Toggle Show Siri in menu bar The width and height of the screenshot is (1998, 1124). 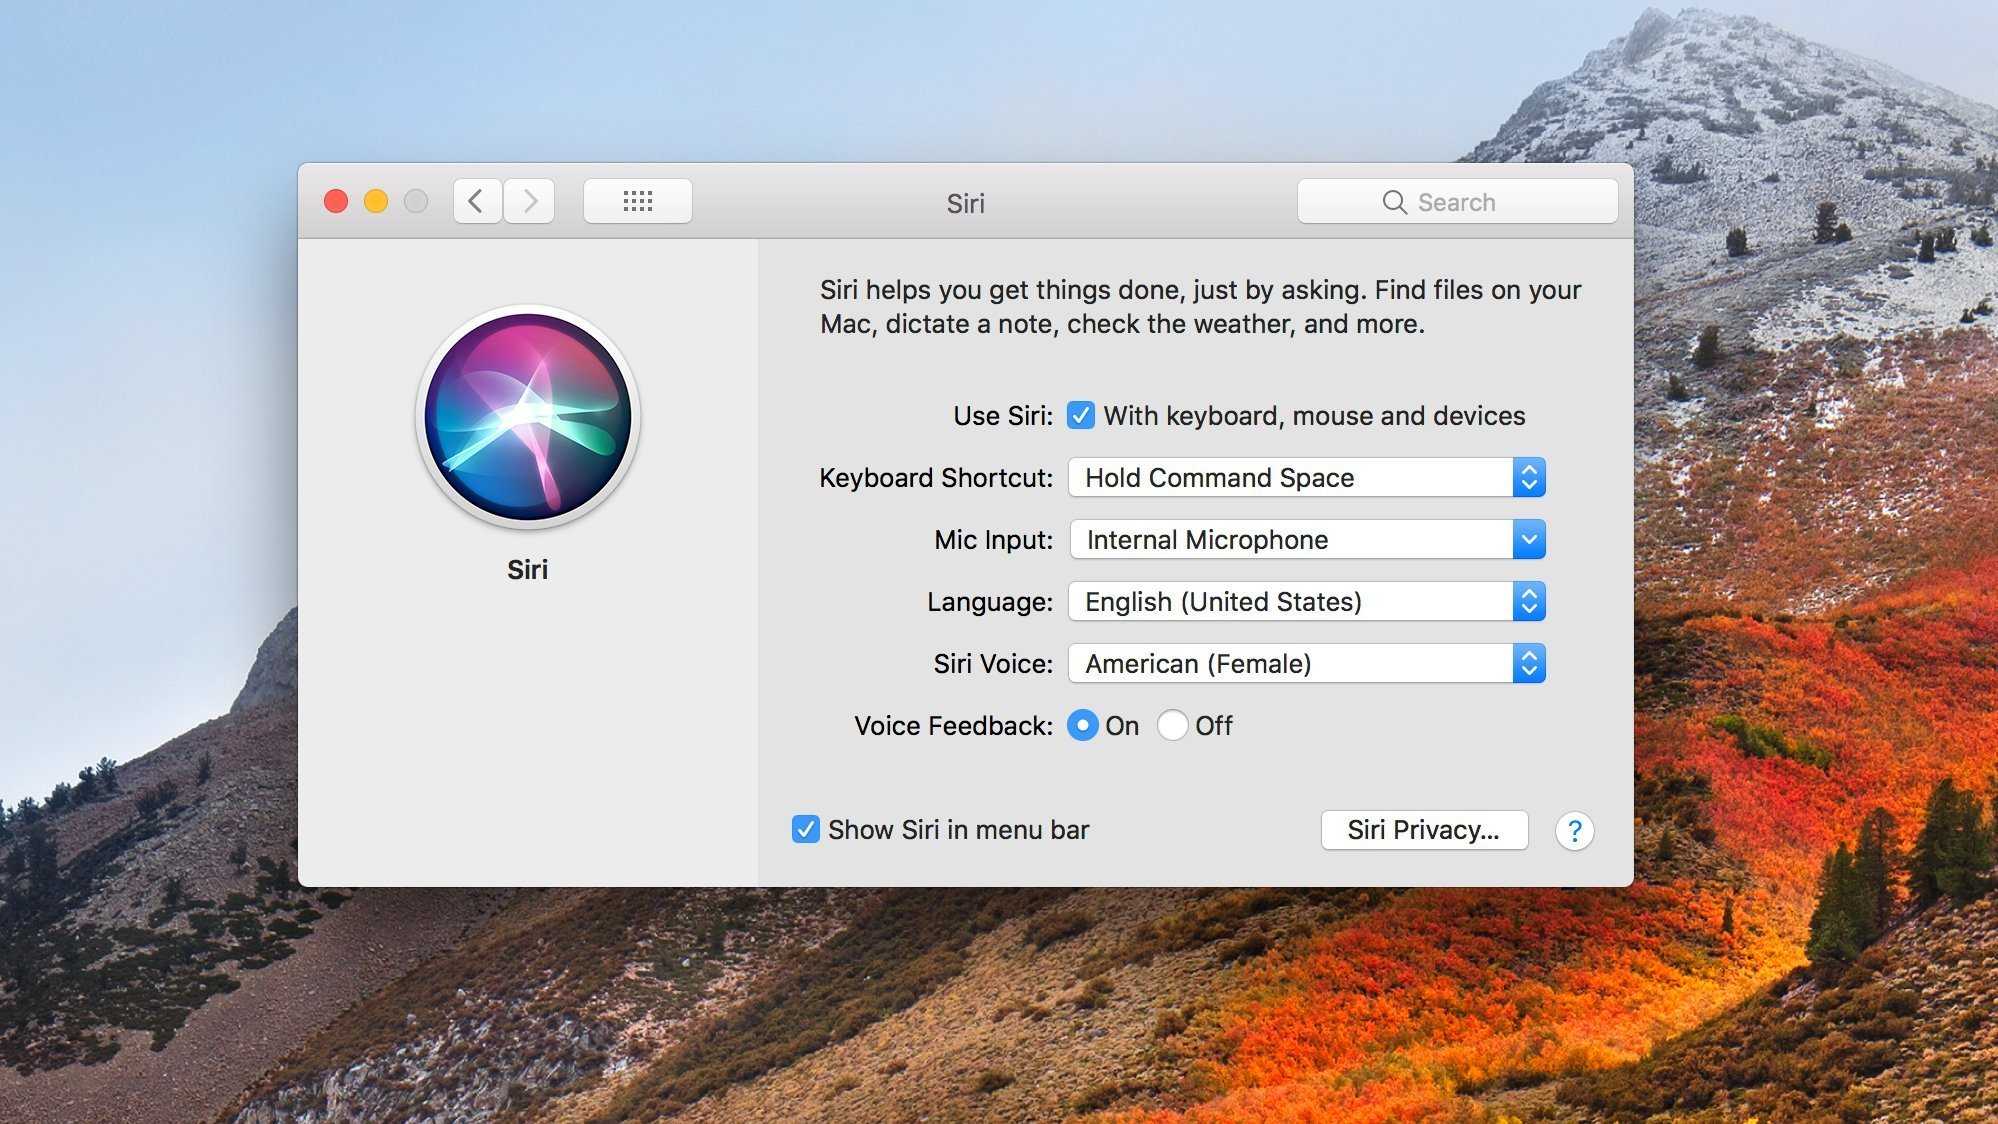[805, 829]
